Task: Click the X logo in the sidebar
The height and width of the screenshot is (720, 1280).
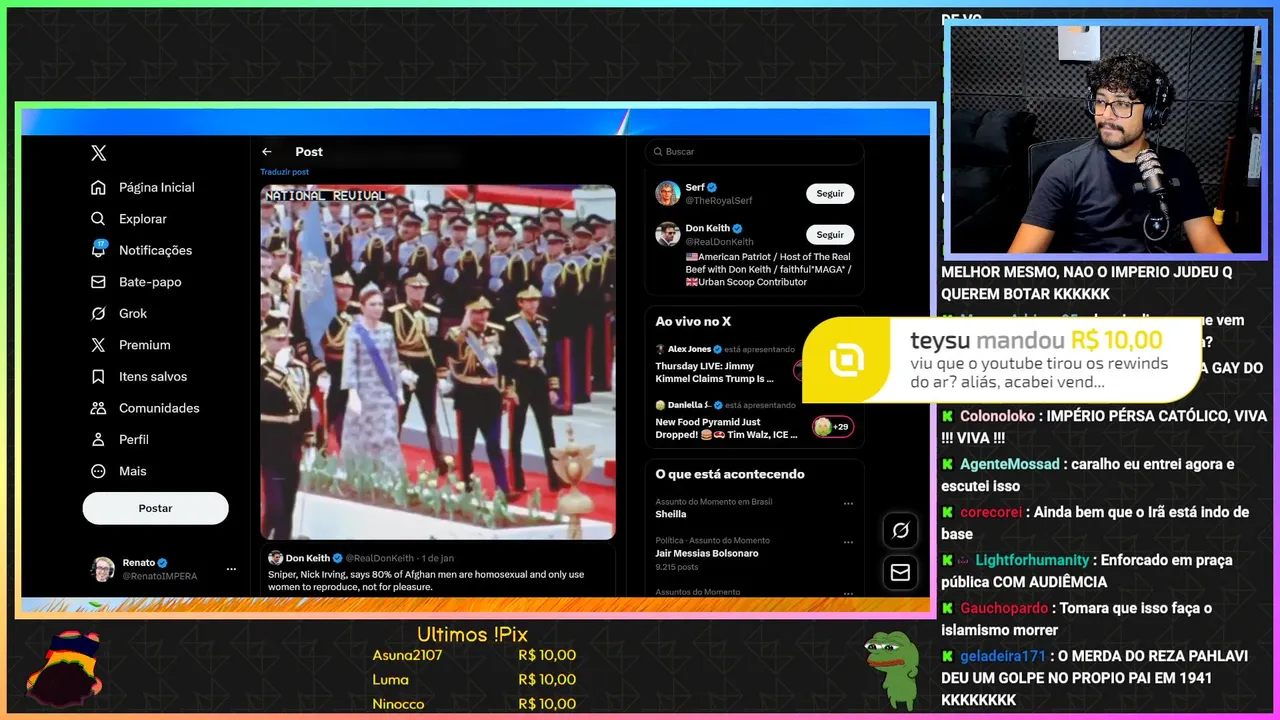Action: coord(98,153)
